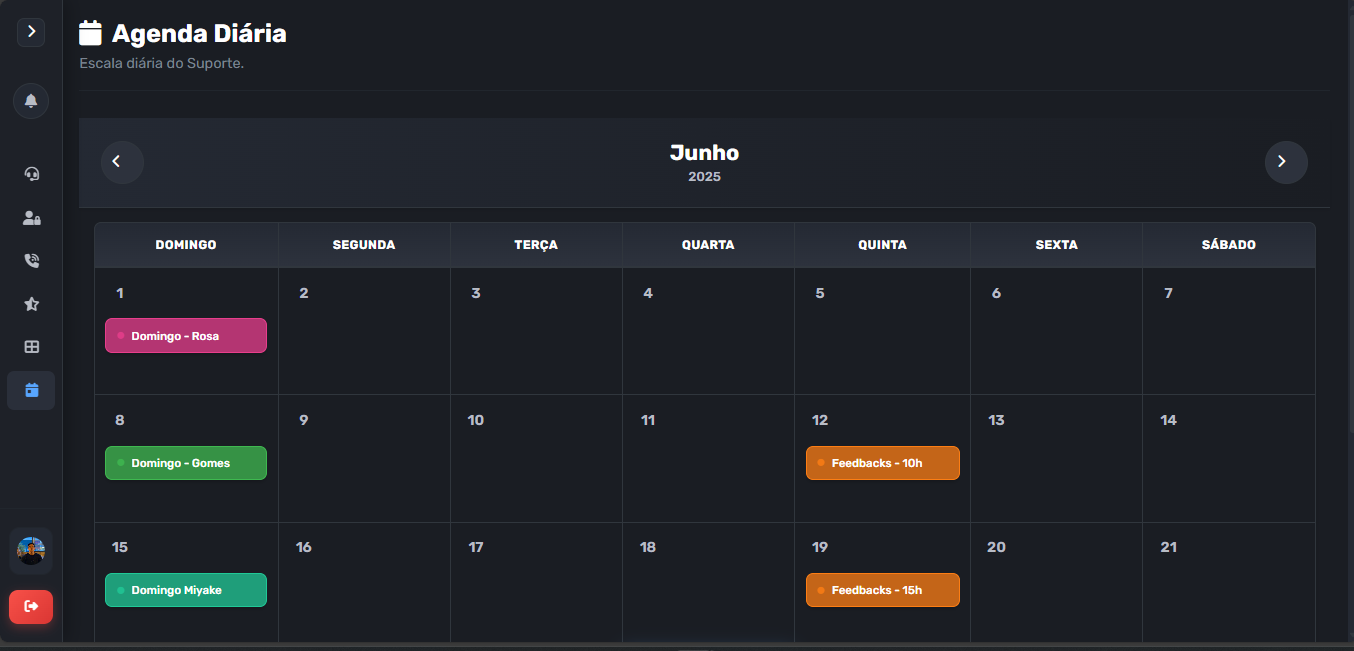Click the 2025 year label
The height and width of the screenshot is (651, 1354).
point(704,177)
